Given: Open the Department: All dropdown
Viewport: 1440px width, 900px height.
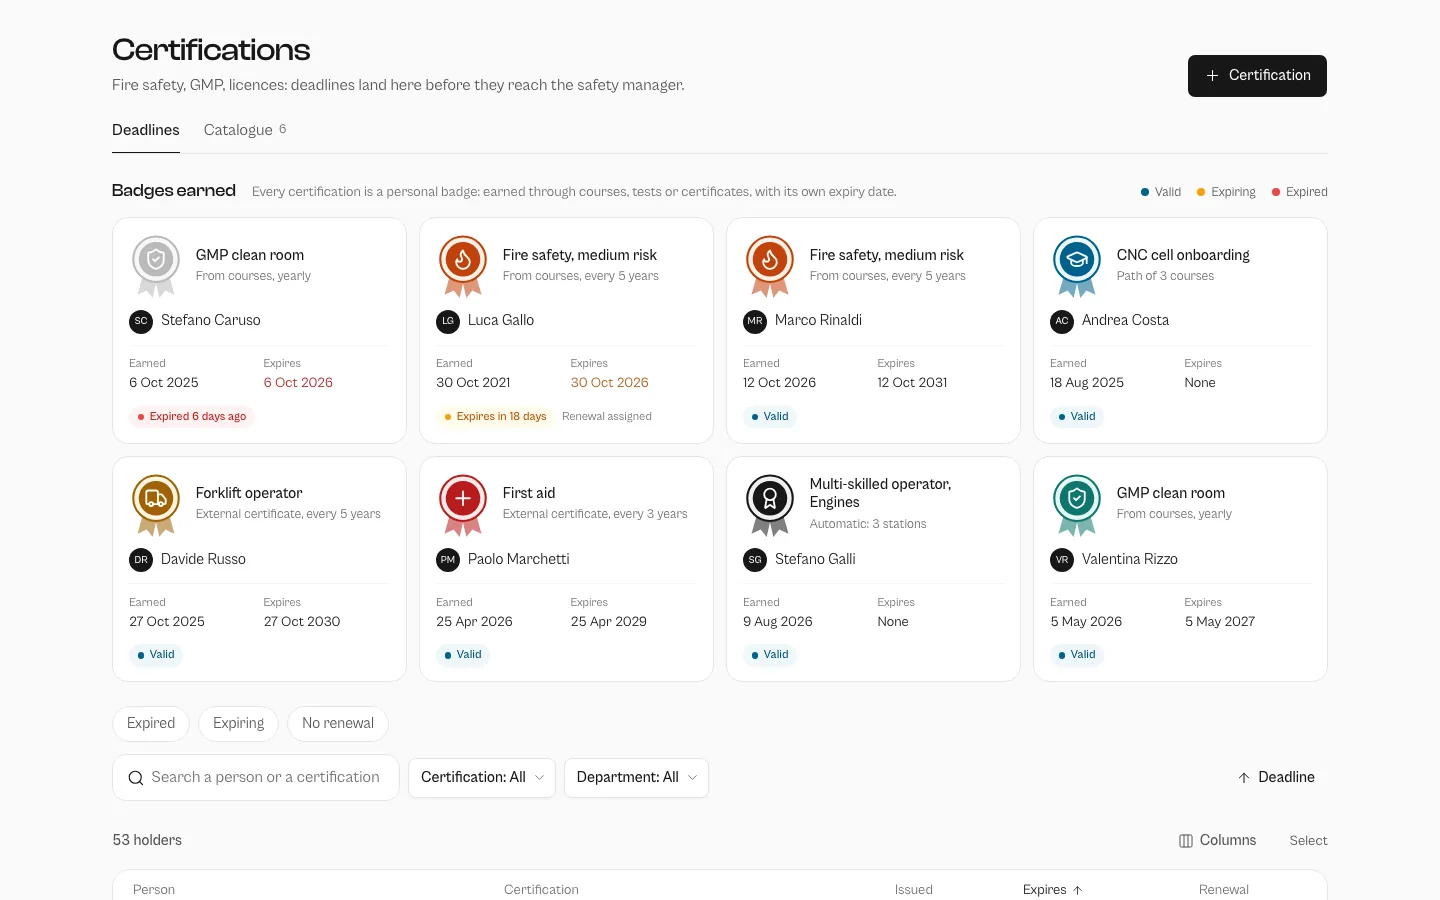Looking at the screenshot, I should (637, 778).
